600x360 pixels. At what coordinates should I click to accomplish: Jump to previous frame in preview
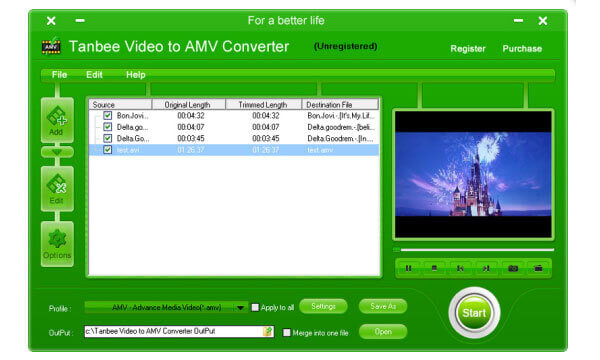click(x=460, y=268)
